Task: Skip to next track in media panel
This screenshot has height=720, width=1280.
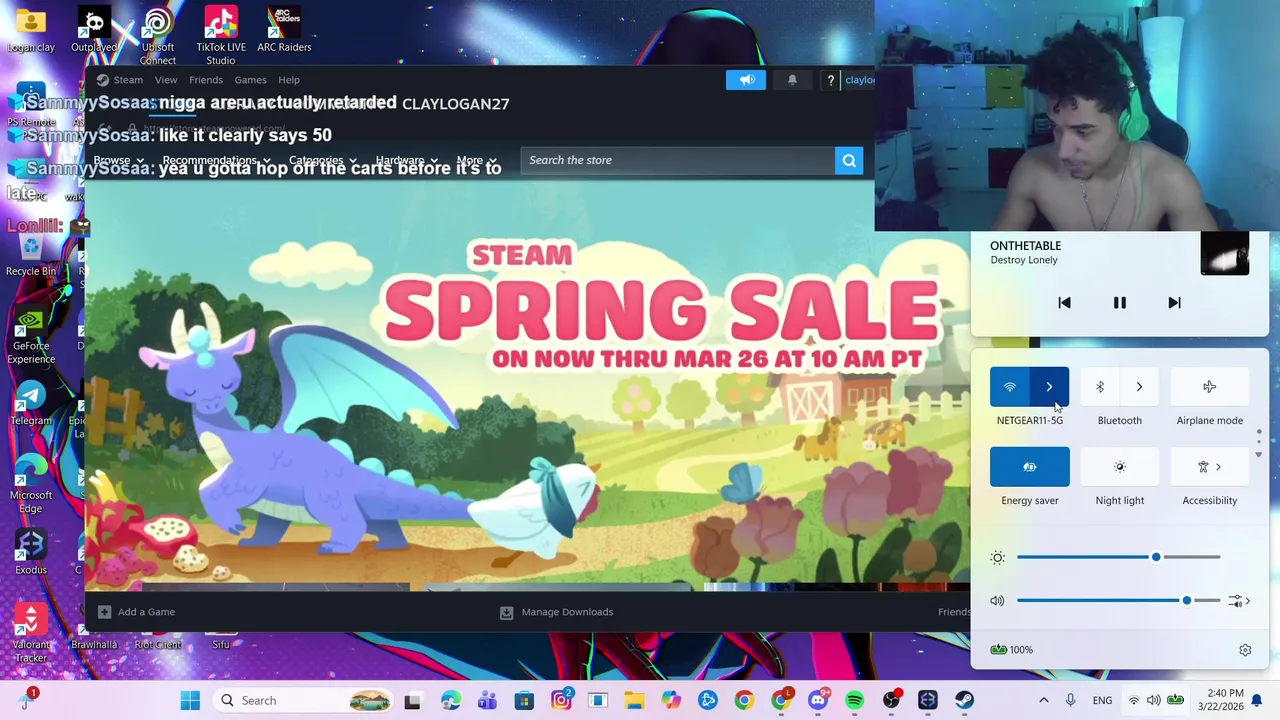Action: (x=1174, y=303)
